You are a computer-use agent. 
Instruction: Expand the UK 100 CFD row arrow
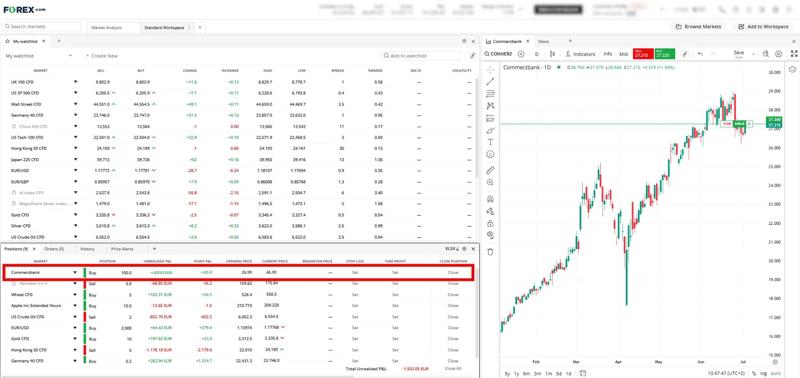coord(76,82)
